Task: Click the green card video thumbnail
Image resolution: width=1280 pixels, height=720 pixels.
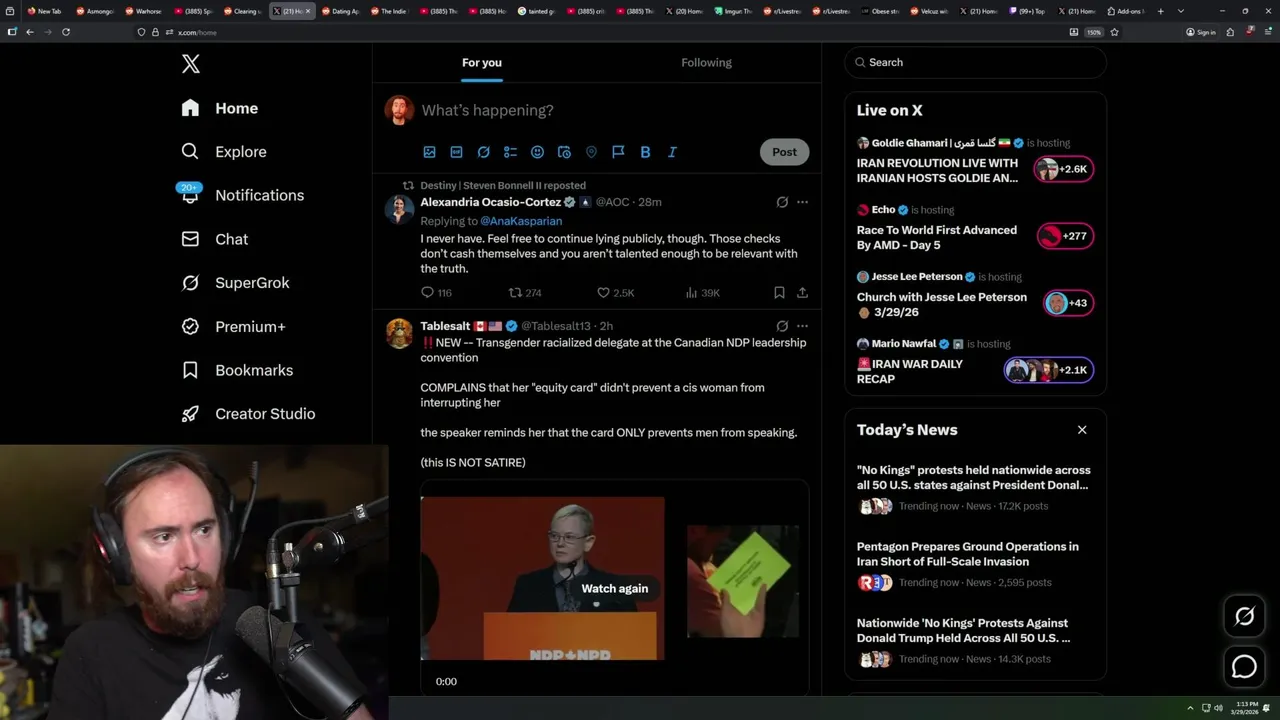Action: tap(743, 581)
